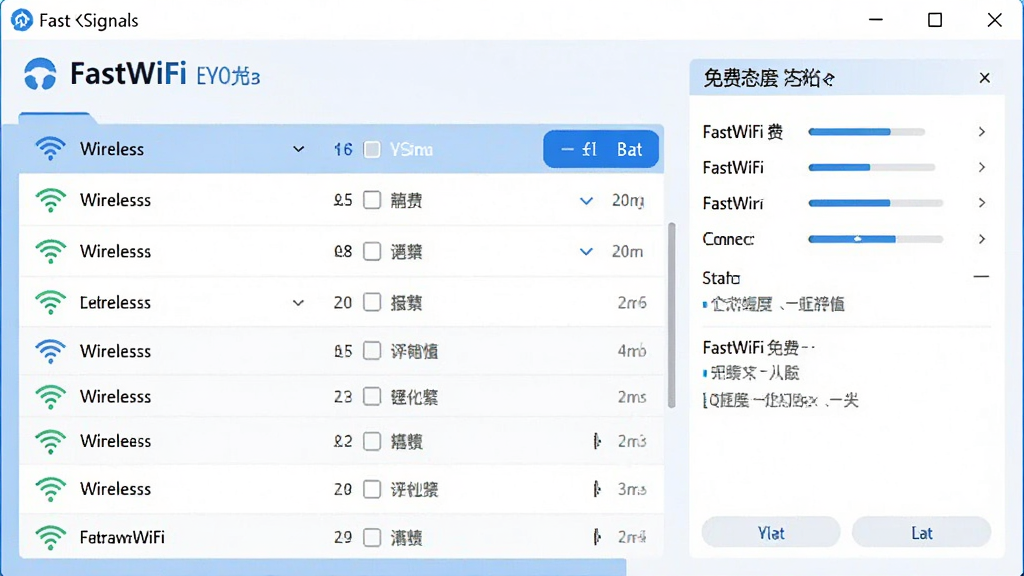Click the FastWiFi headphone logo icon
The width and height of the screenshot is (1024, 576).
point(40,74)
